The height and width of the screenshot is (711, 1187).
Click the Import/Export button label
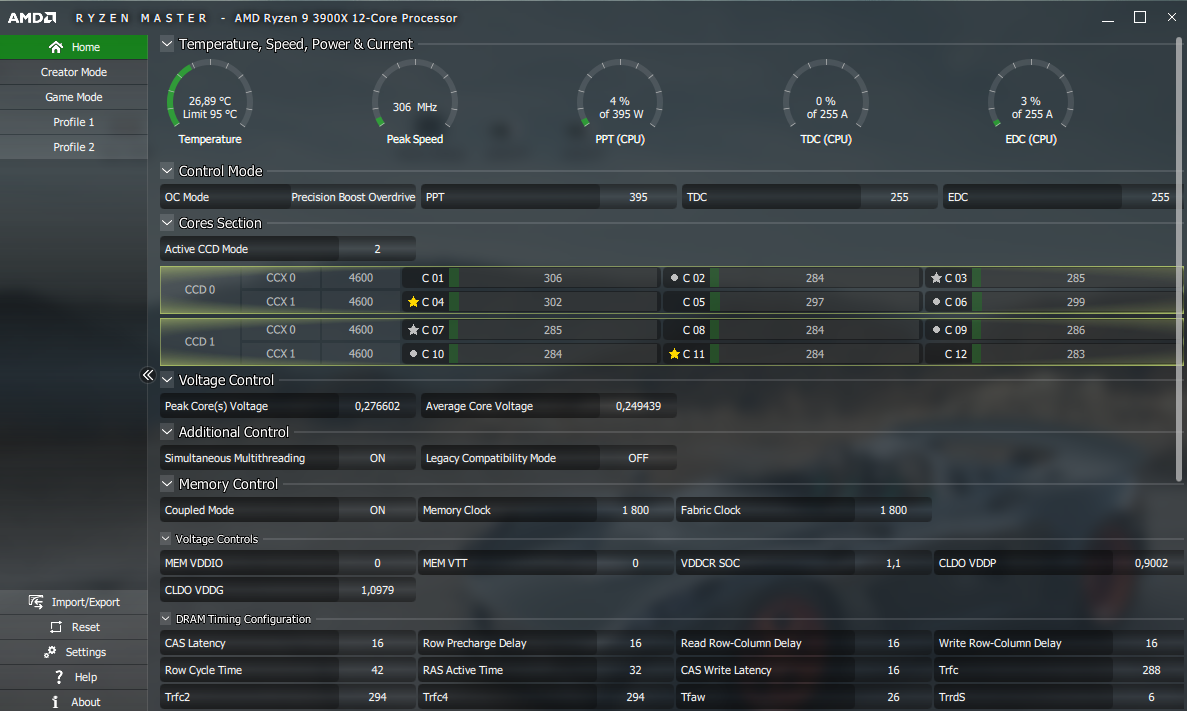[86, 602]
